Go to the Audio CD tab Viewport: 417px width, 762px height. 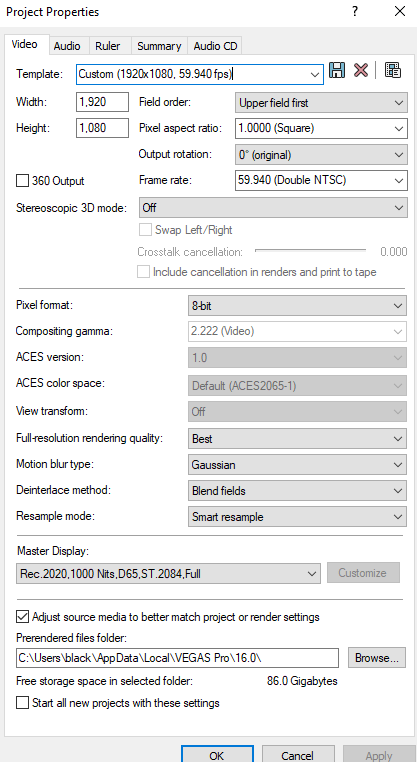click(x=215, y=46)
